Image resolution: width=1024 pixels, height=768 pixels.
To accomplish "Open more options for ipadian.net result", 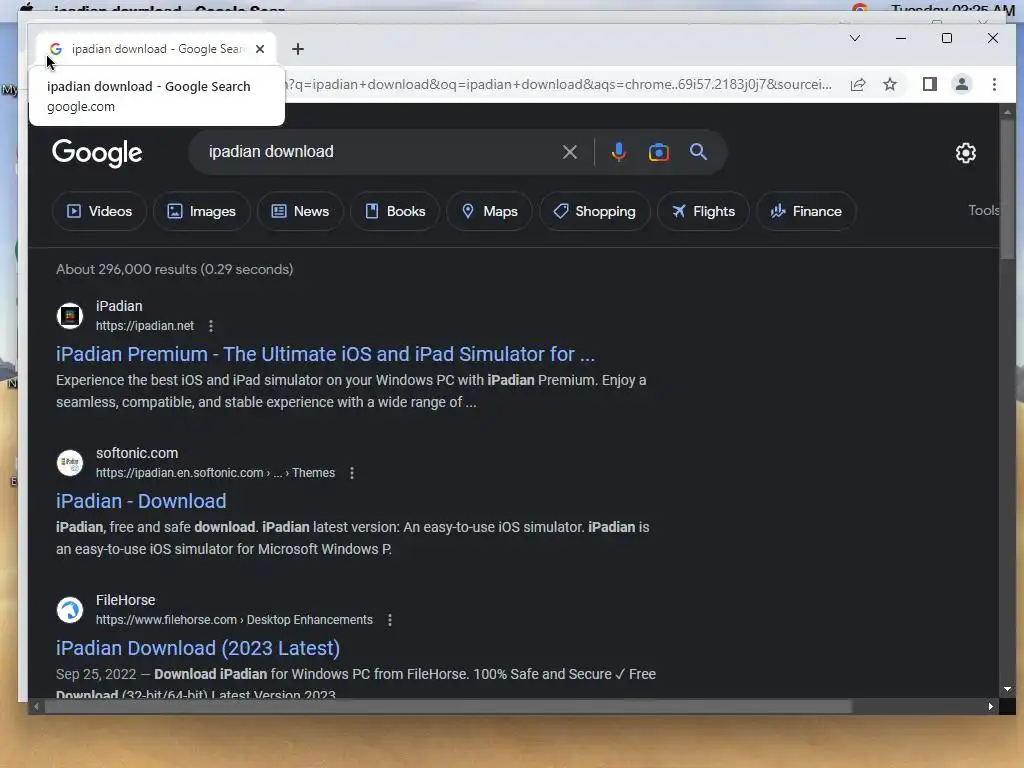I will pyautogui.click(x=210, y=326).
